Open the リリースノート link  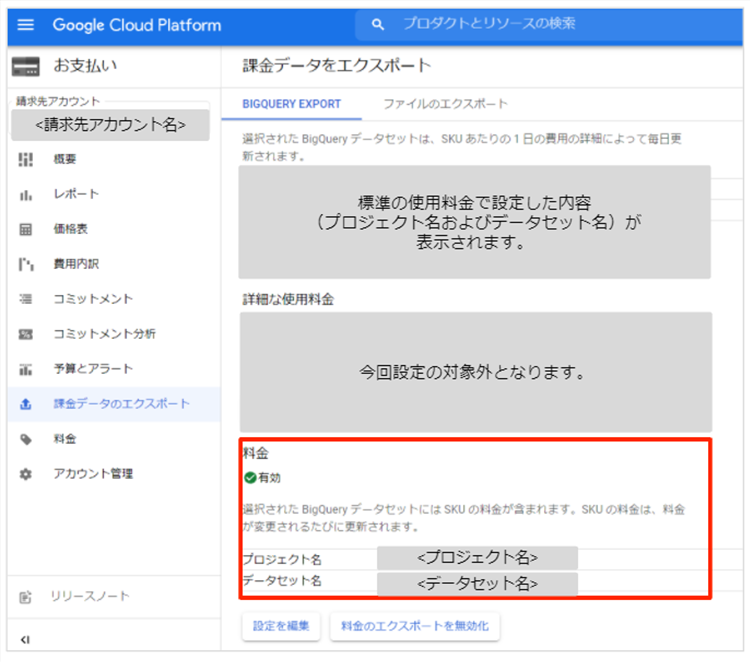[x=90, y=596]
